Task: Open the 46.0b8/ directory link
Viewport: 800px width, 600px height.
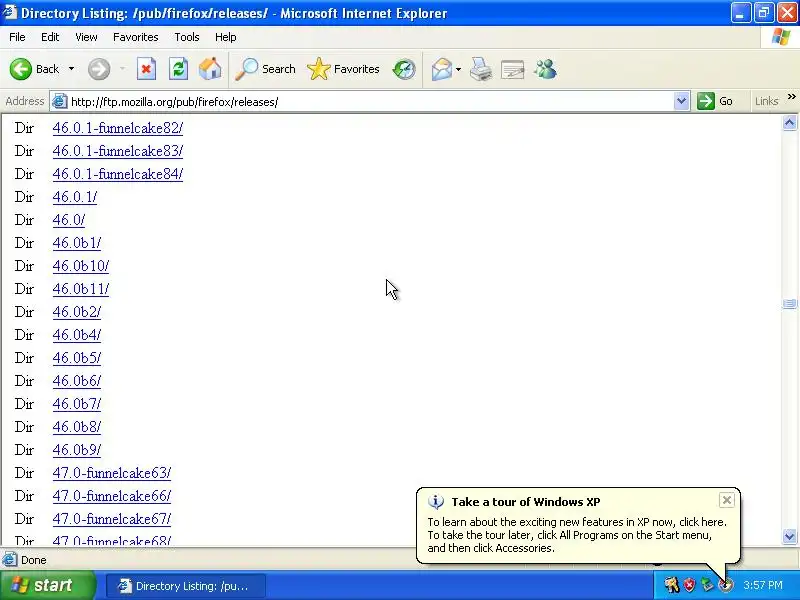Action: (x=77, y=427)
